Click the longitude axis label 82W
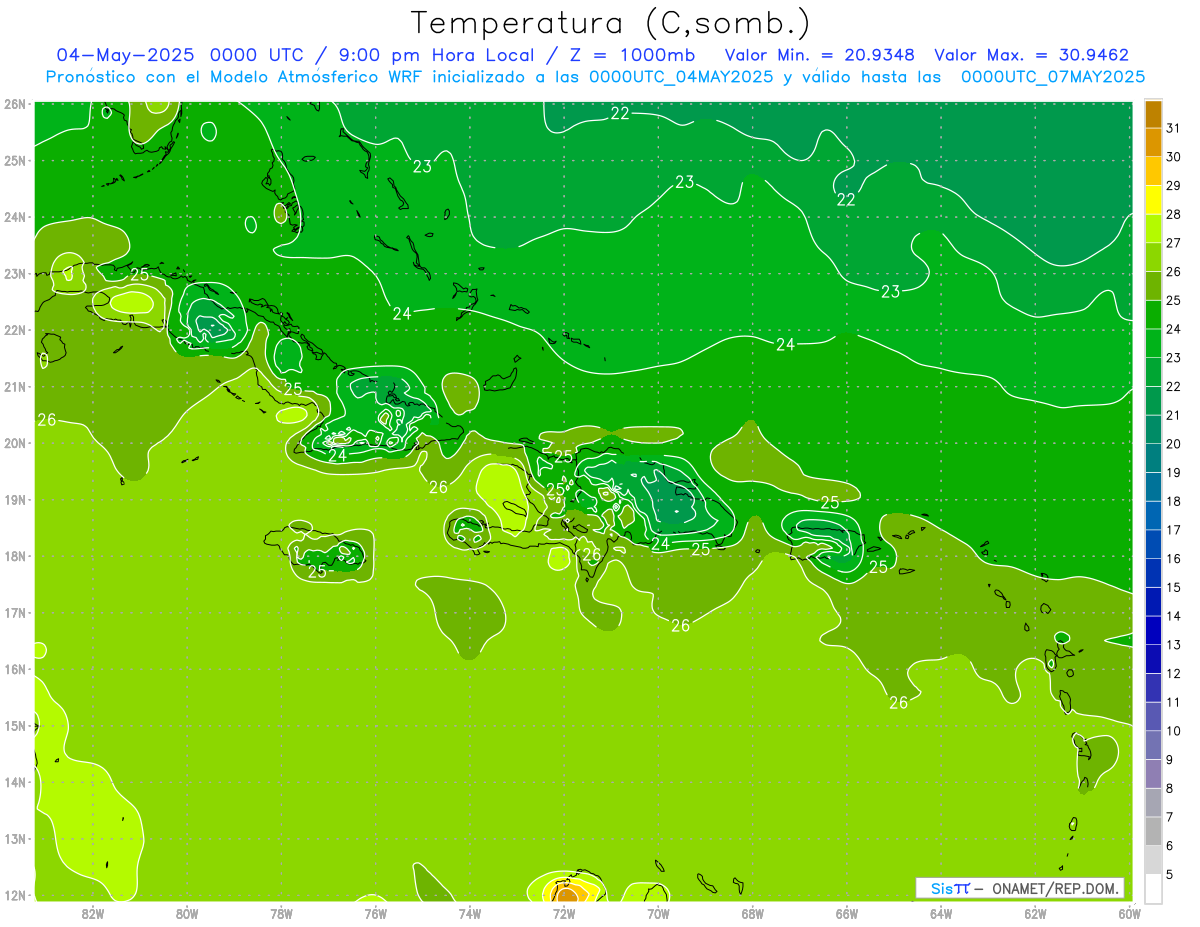Viewport: 1200px width, 927px height. pos(93,913)
